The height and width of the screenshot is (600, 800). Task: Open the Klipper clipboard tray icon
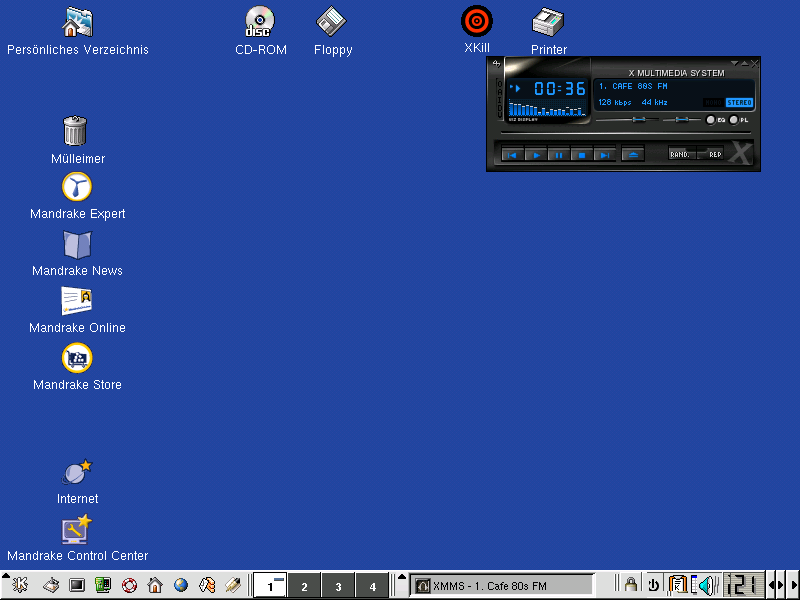(679, 585)
